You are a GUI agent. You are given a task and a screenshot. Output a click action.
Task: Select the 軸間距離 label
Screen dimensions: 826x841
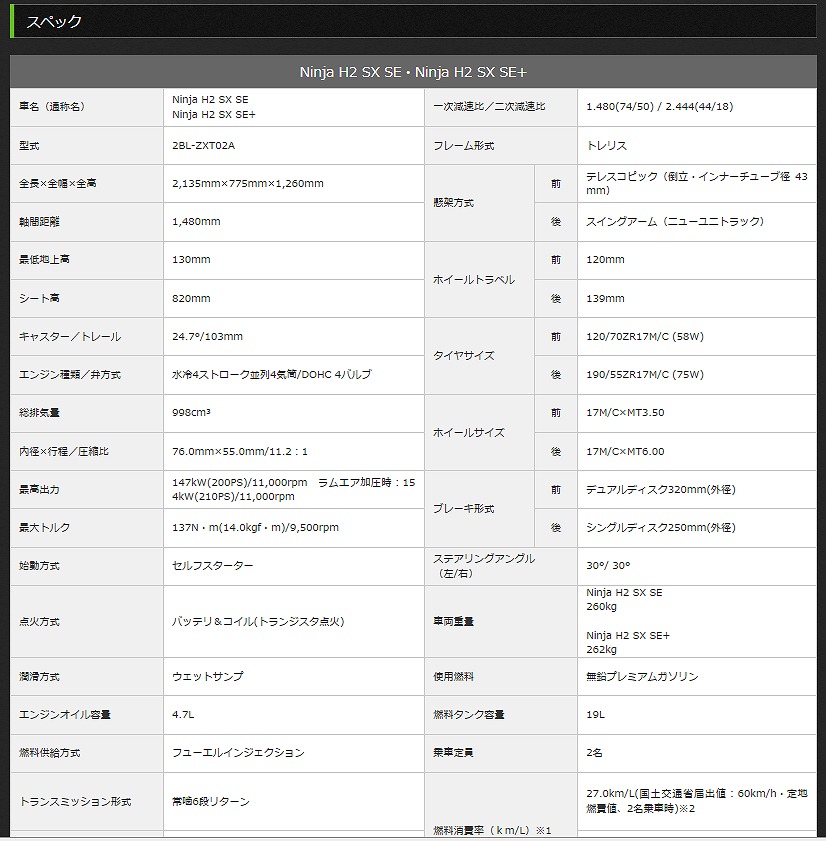tap(39, 222)
